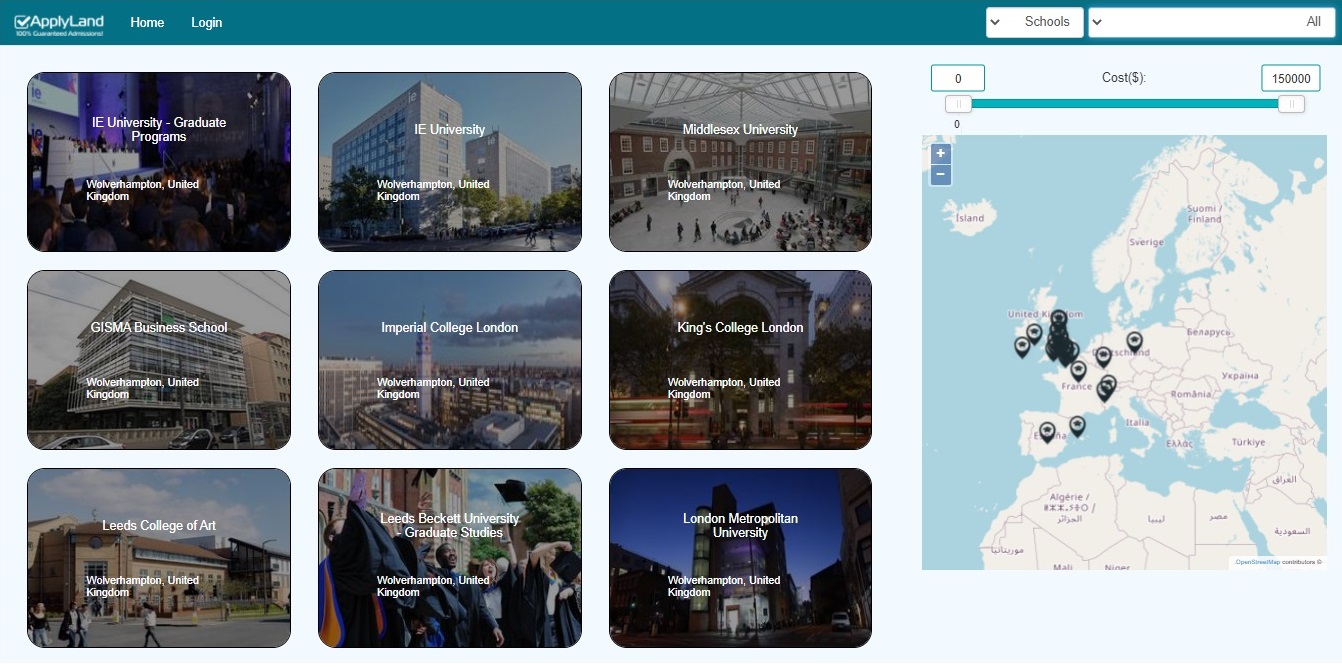
Task: Click the "Italia" label on the map
Action: (1138, 422)
